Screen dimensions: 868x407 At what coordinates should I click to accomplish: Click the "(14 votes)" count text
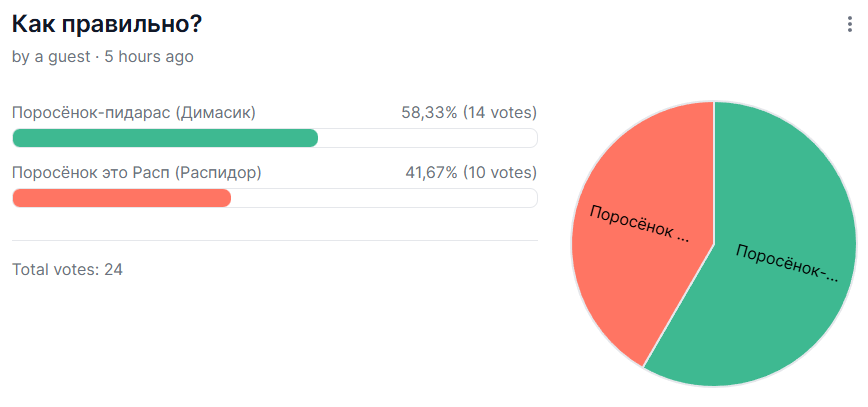click(500, 114)
